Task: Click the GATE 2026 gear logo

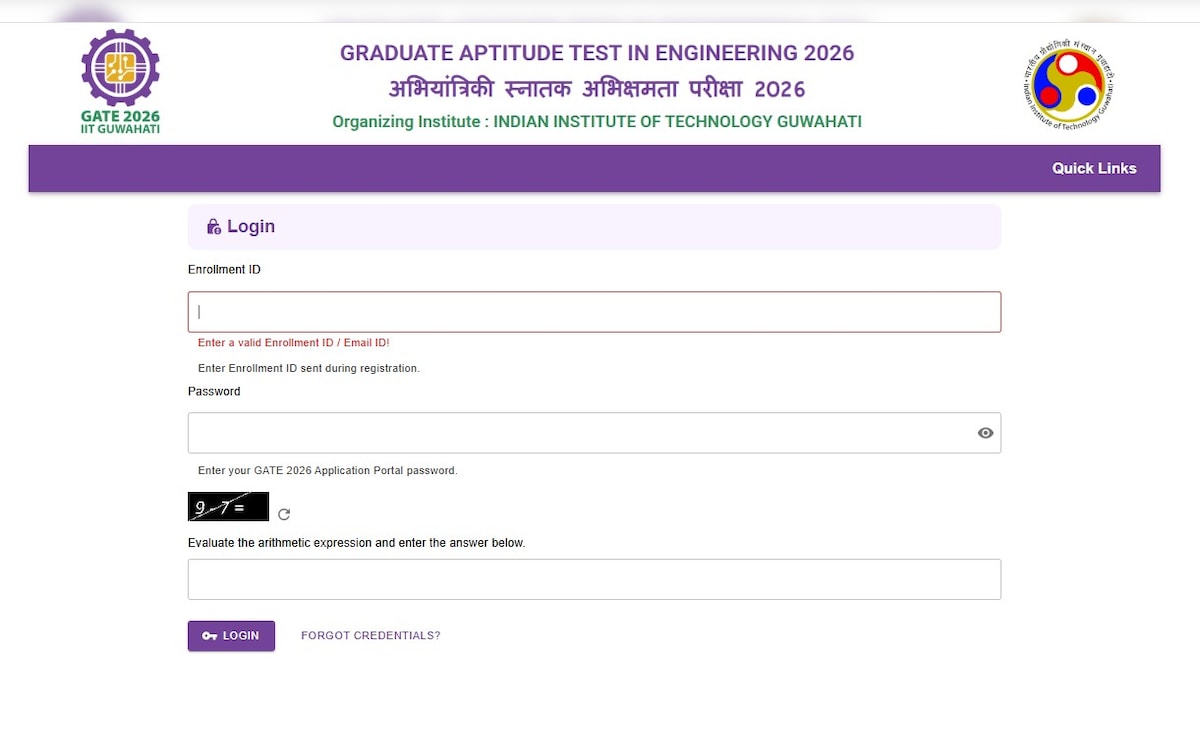Action: 120,68
